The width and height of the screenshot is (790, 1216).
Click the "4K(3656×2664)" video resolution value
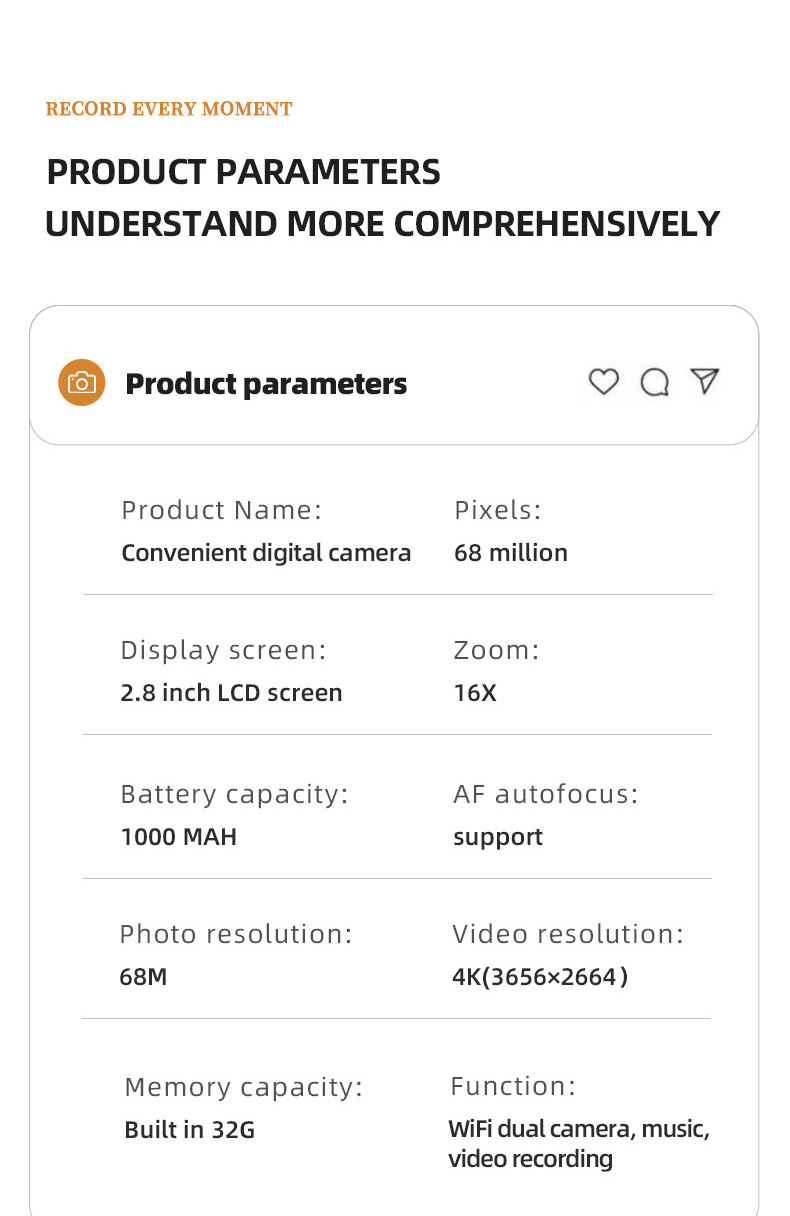coord(540,977)
